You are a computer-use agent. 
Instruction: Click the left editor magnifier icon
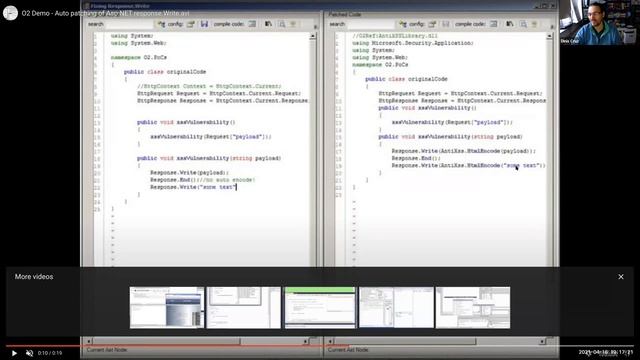[282, 24]
